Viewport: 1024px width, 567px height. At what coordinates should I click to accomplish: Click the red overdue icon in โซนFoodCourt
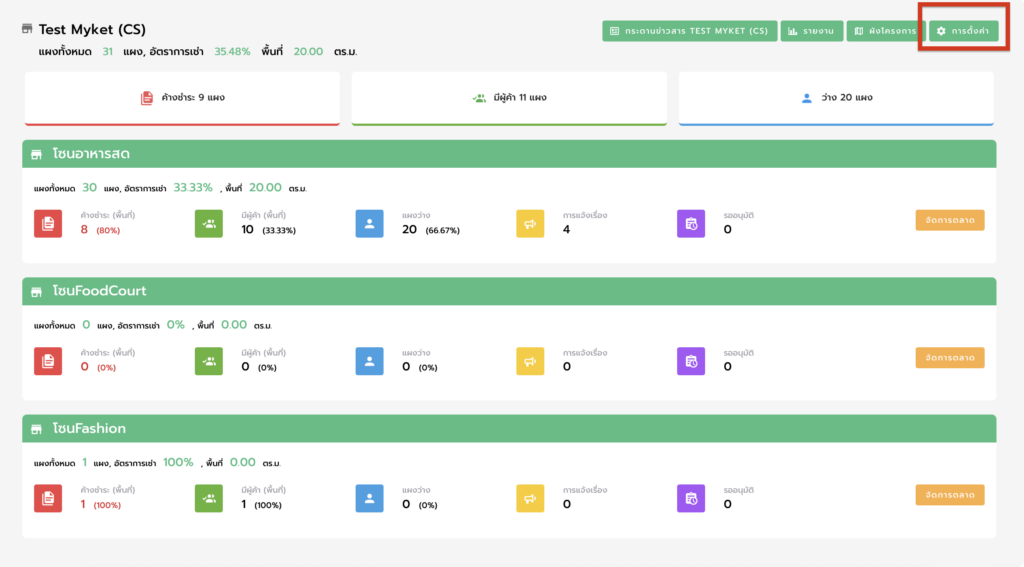[48, 361]
